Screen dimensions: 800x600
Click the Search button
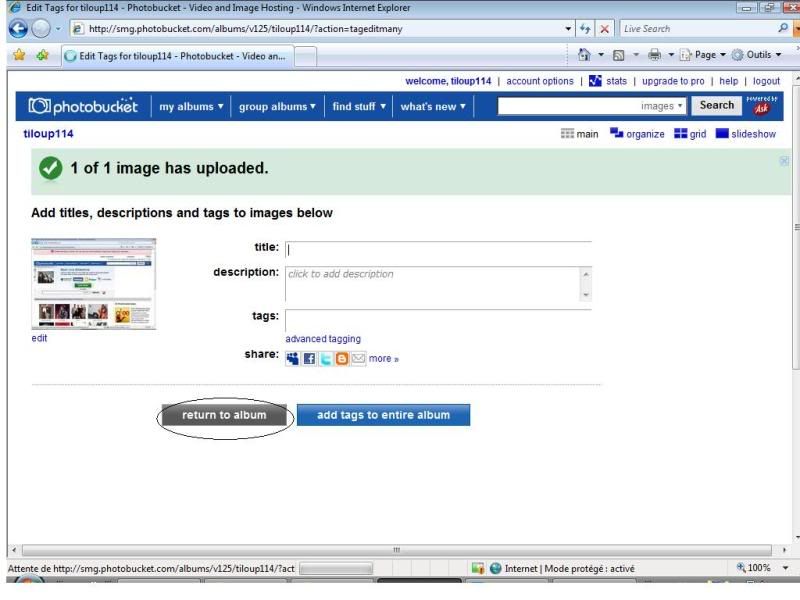pos(716,105)
